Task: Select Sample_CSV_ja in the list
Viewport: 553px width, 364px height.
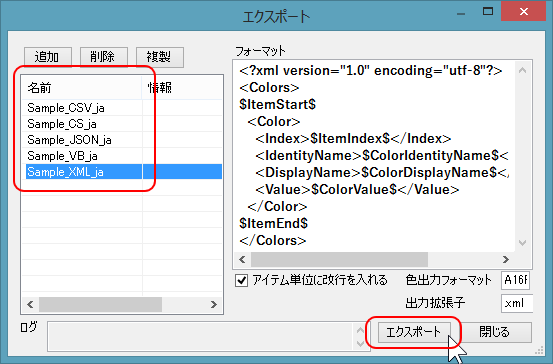Action: (122, 108)
